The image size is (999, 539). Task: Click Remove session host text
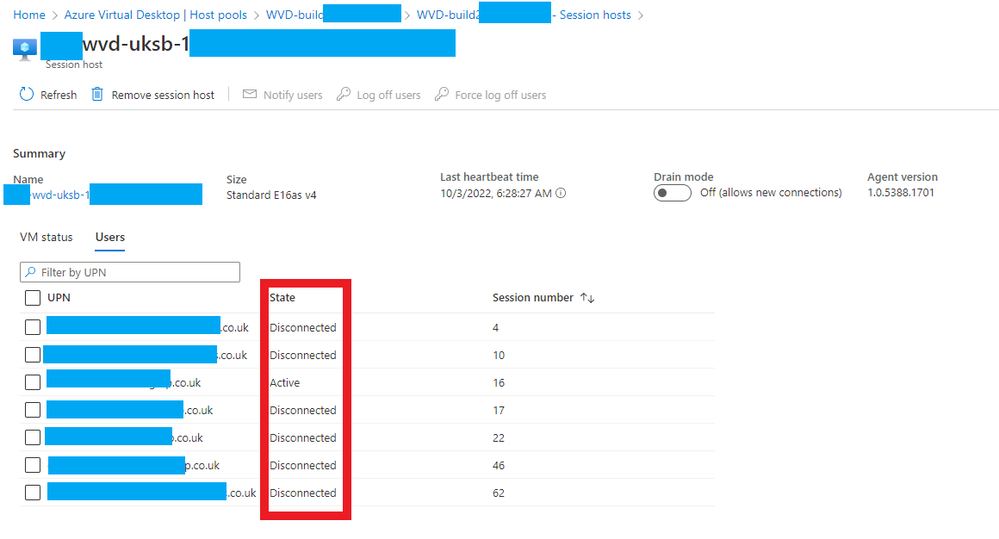coord(163,95)
